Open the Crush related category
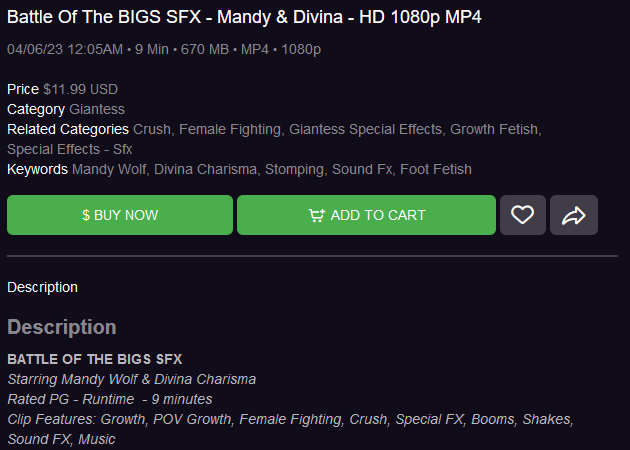 [152, 129]
